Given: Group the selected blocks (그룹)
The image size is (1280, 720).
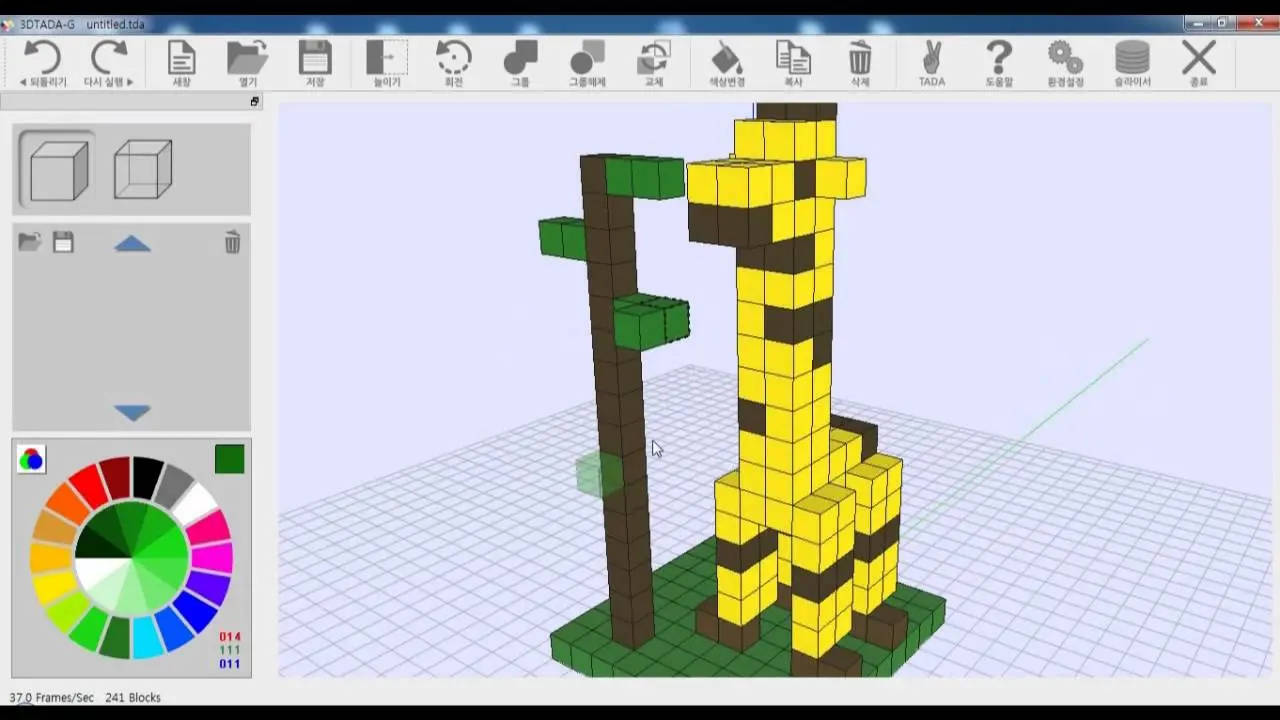Looking at the screenshot, I should tap(520, 63).
